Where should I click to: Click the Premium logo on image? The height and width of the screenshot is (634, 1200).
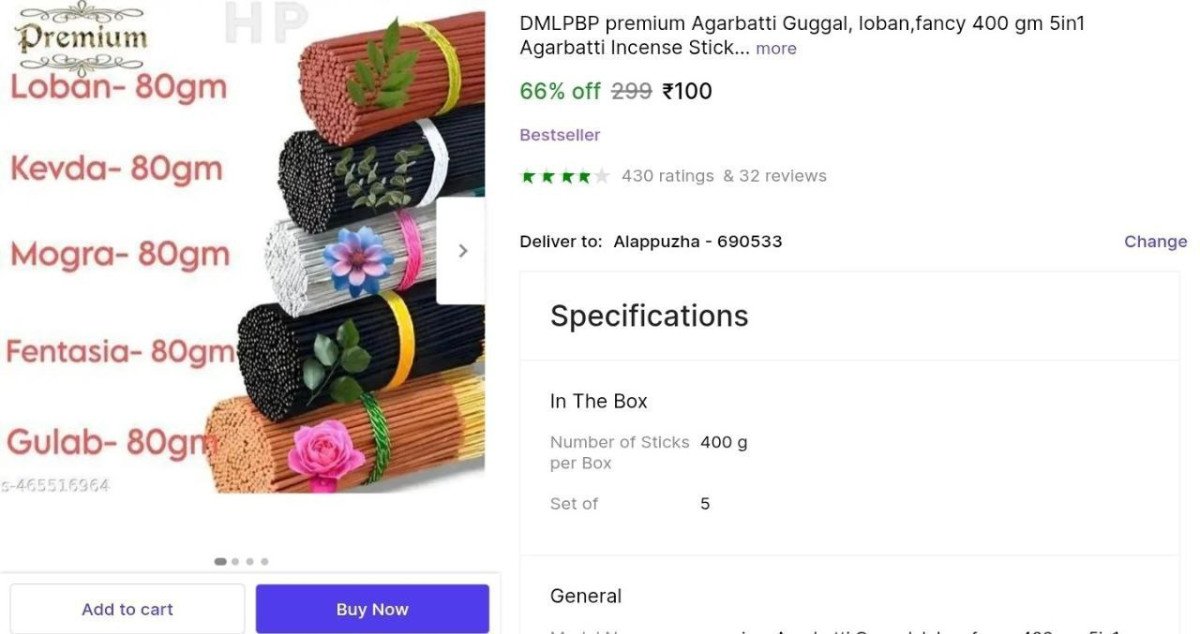click(81, 38)
